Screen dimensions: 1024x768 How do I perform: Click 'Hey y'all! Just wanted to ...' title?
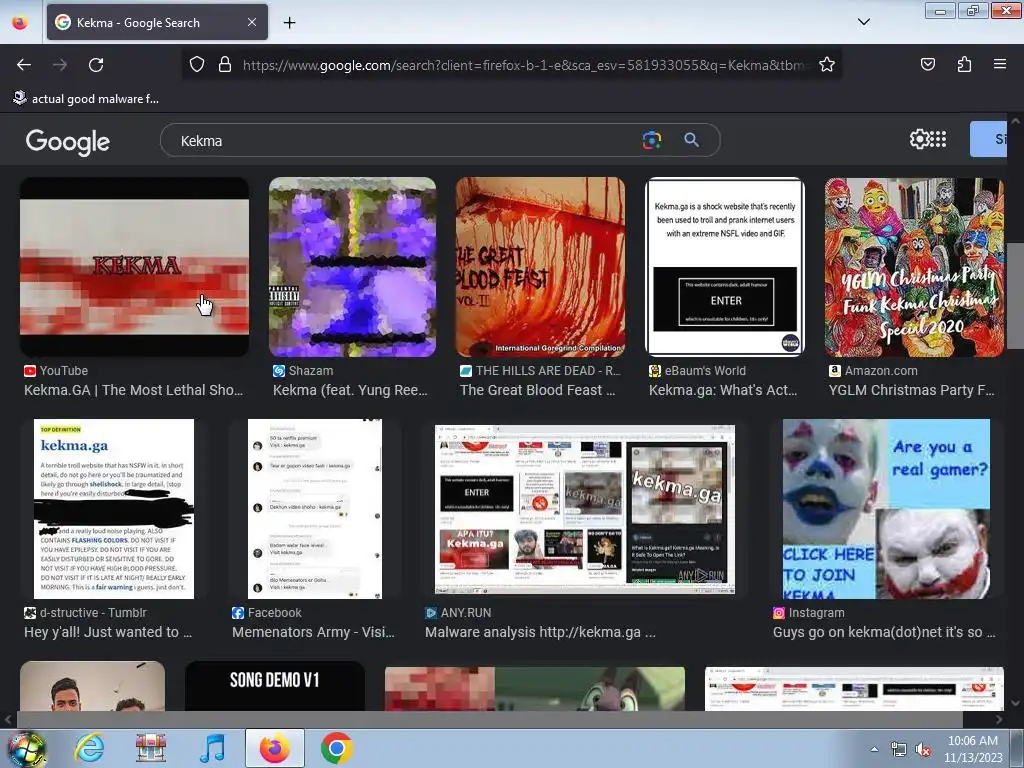click(108, 632)
